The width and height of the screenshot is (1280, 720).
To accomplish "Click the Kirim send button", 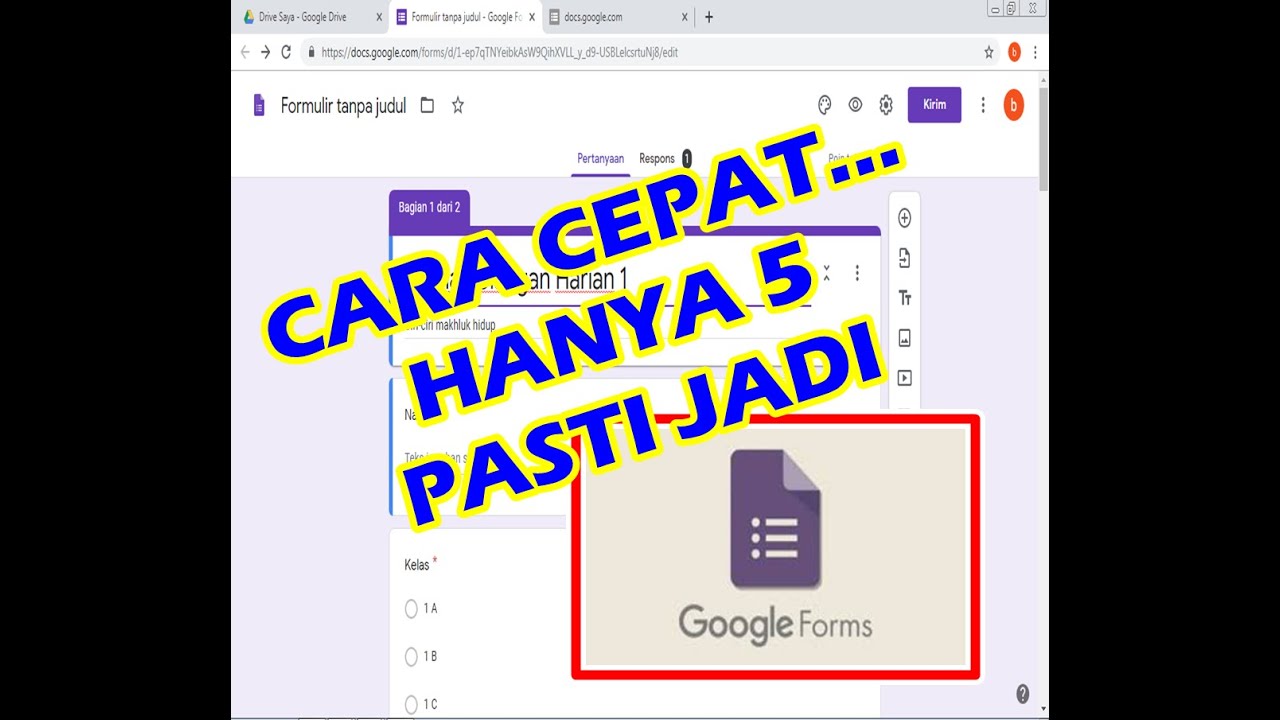I will pos(934,105).
